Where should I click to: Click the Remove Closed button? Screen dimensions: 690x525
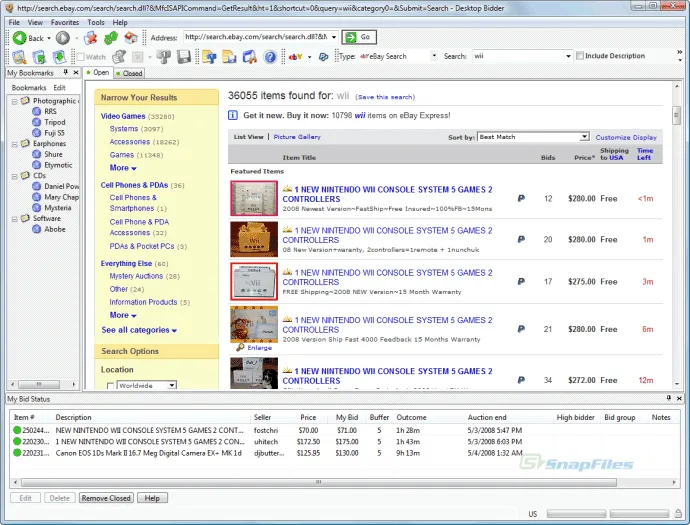tap(106, 498)
